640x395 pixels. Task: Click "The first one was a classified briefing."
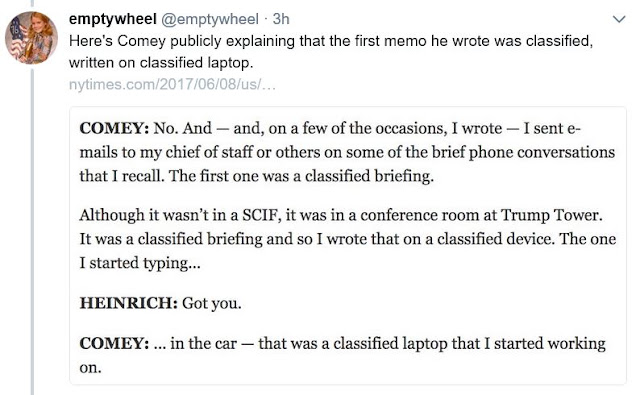tap(301, 176)
